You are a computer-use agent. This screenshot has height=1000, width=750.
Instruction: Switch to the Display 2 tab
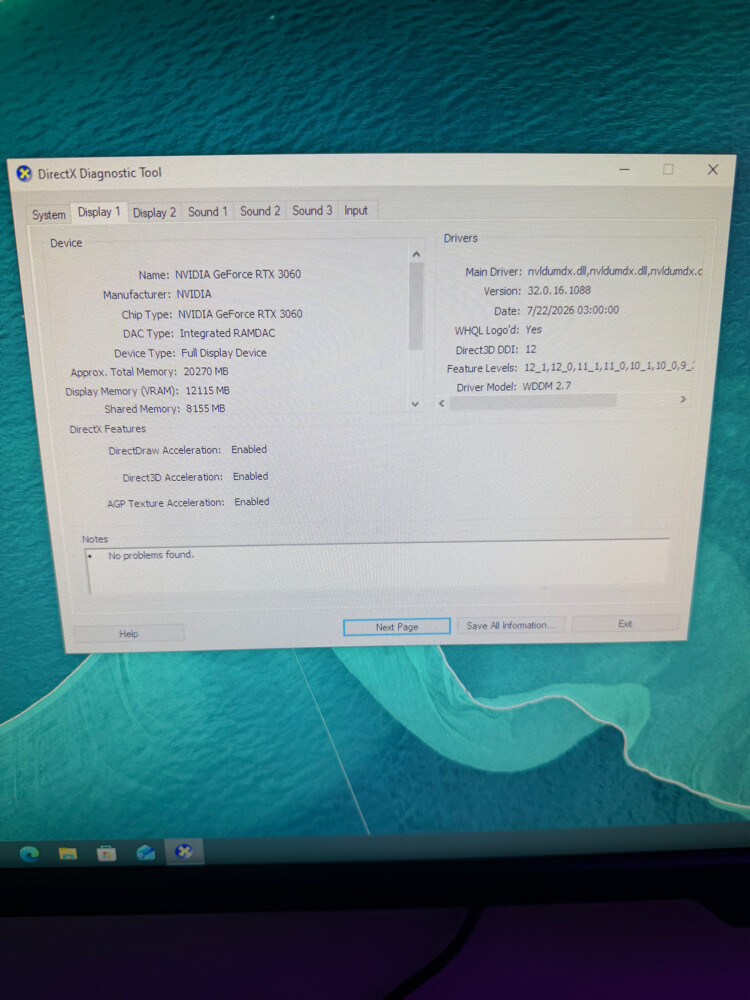click(154, 212)
